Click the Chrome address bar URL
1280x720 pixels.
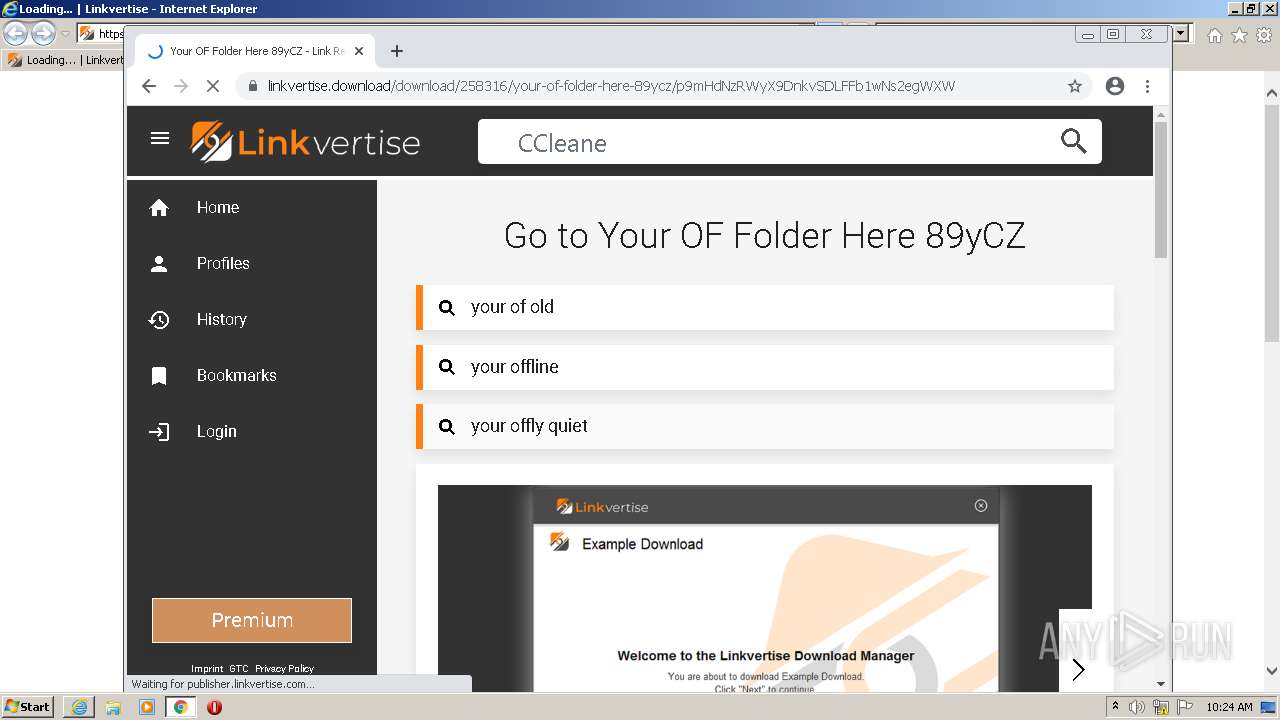pyautogui.click(x=611, y=86)
